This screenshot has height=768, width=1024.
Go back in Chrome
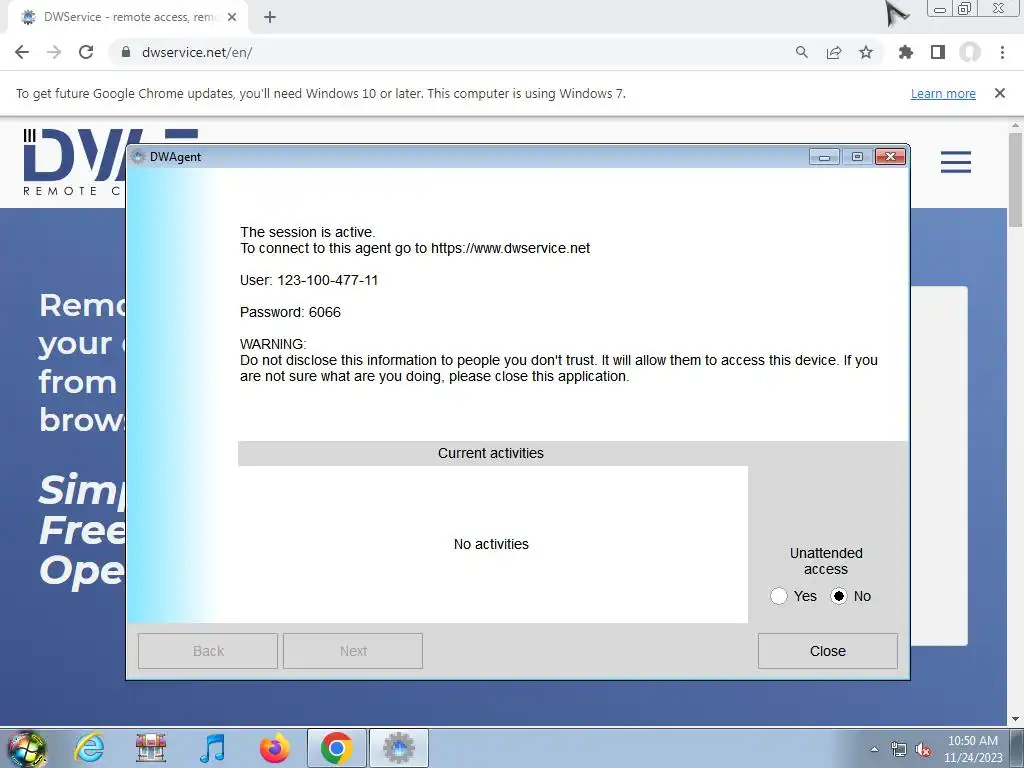coord(22,52)
